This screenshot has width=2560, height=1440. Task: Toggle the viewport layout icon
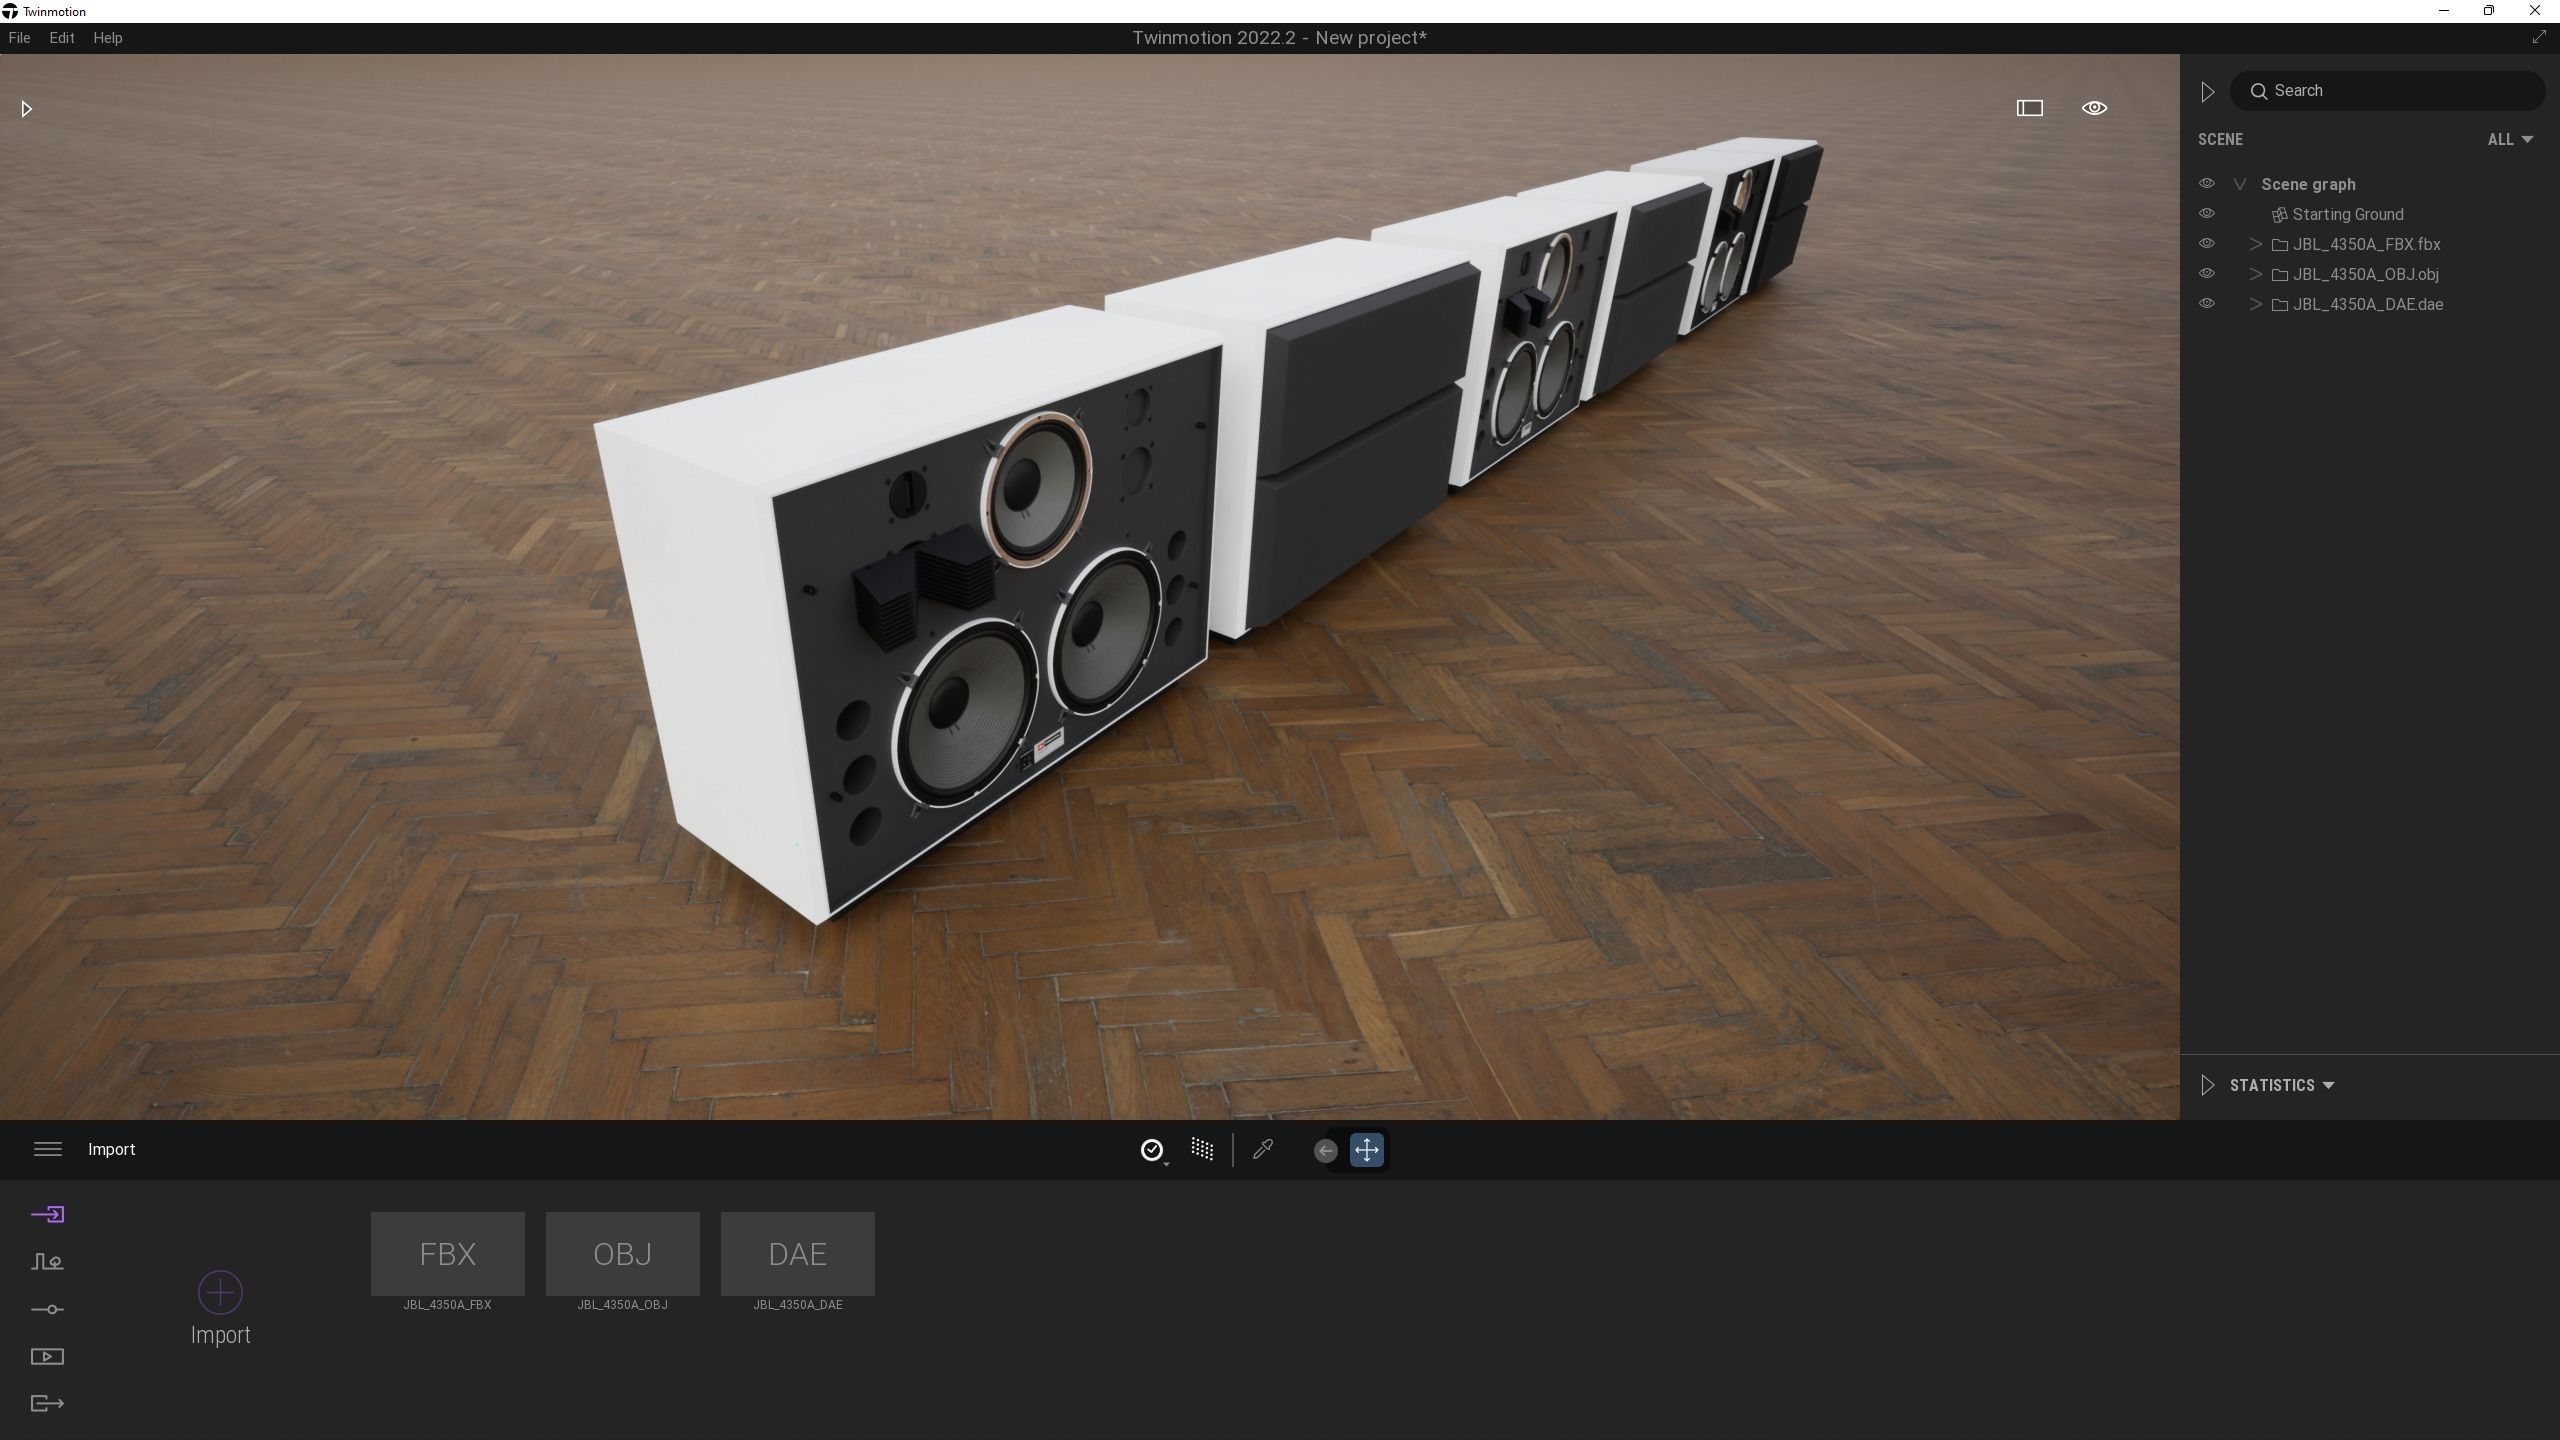pos(2029,108)
